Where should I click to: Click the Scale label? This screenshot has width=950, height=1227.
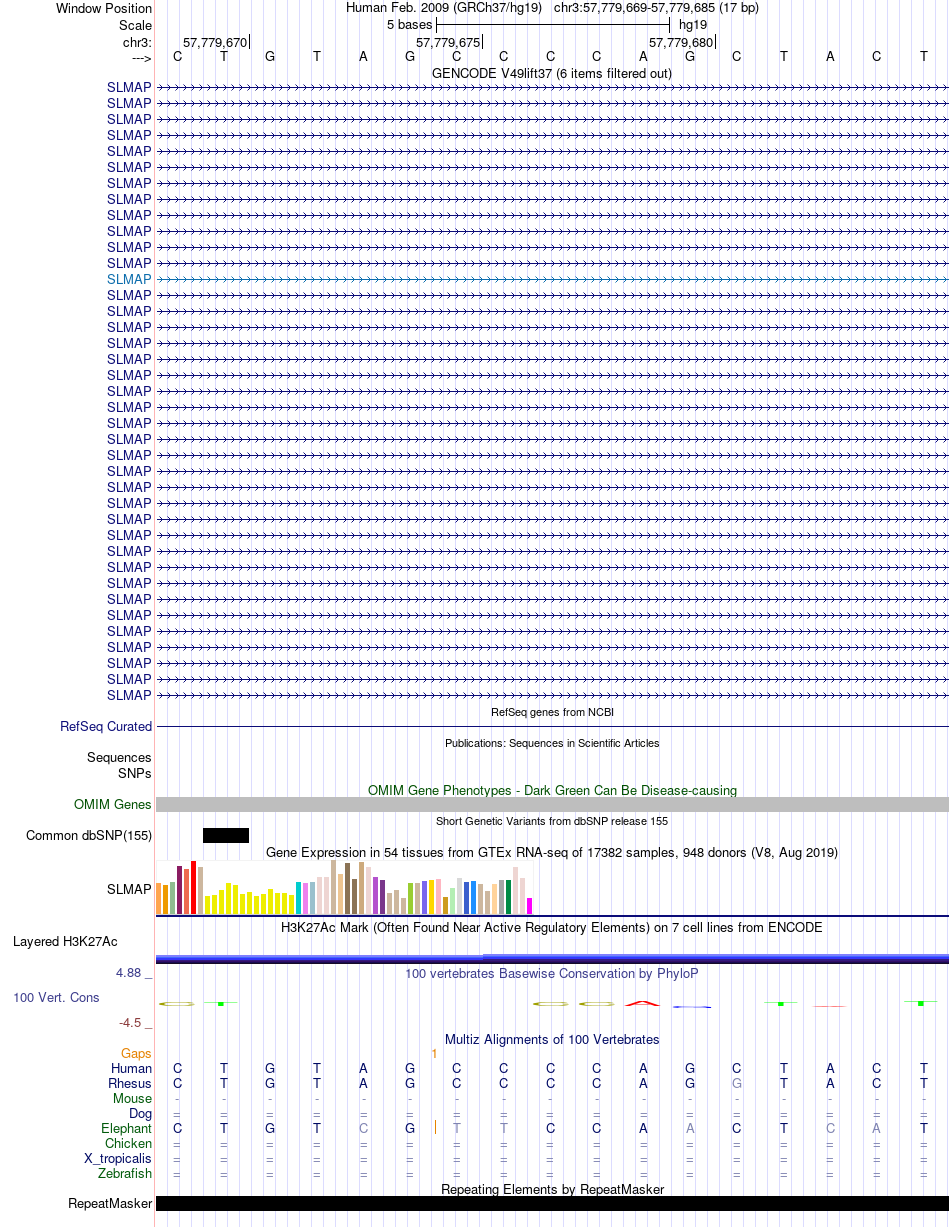[135, 24]
